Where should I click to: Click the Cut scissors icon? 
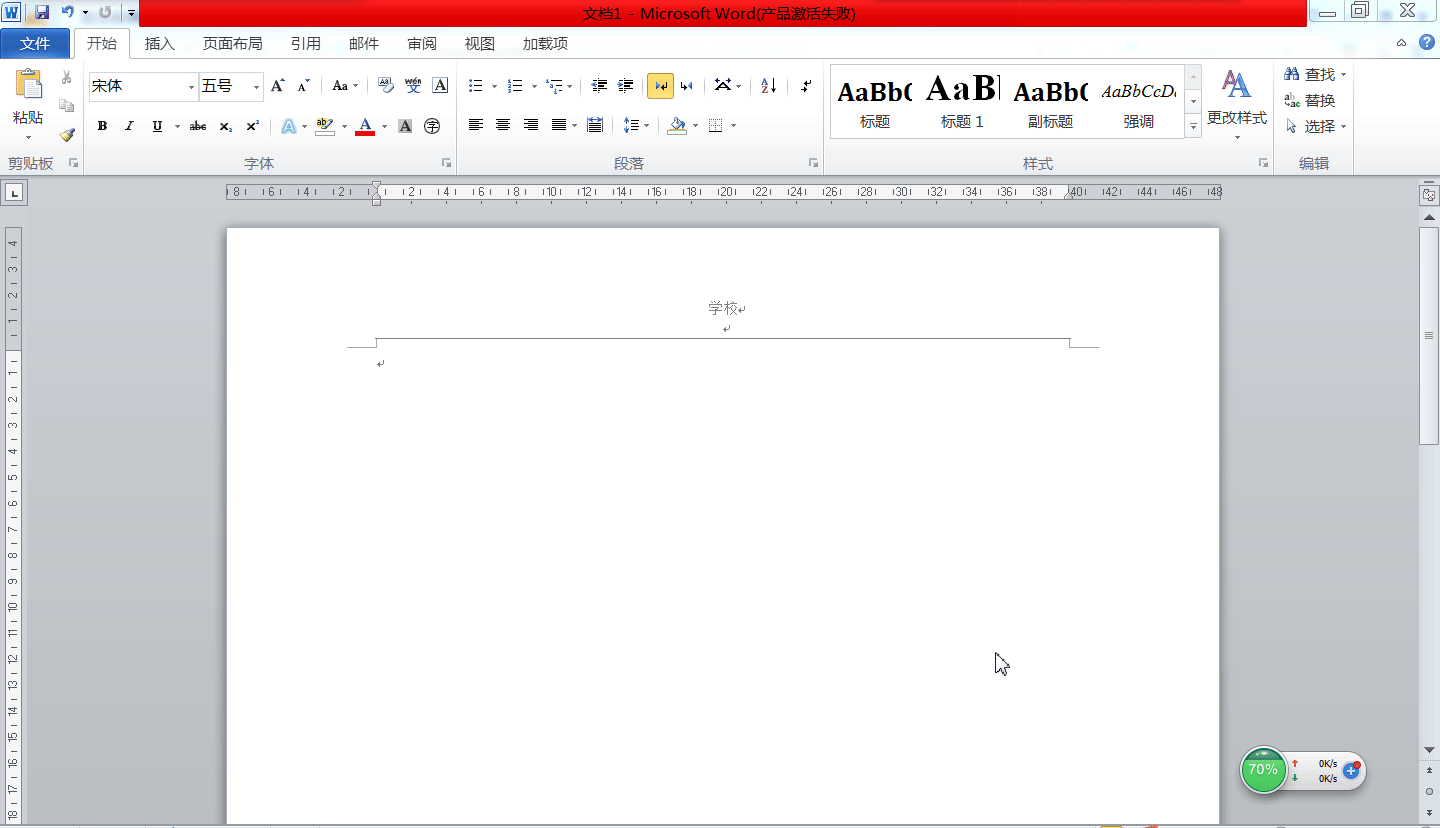point(67,77)
